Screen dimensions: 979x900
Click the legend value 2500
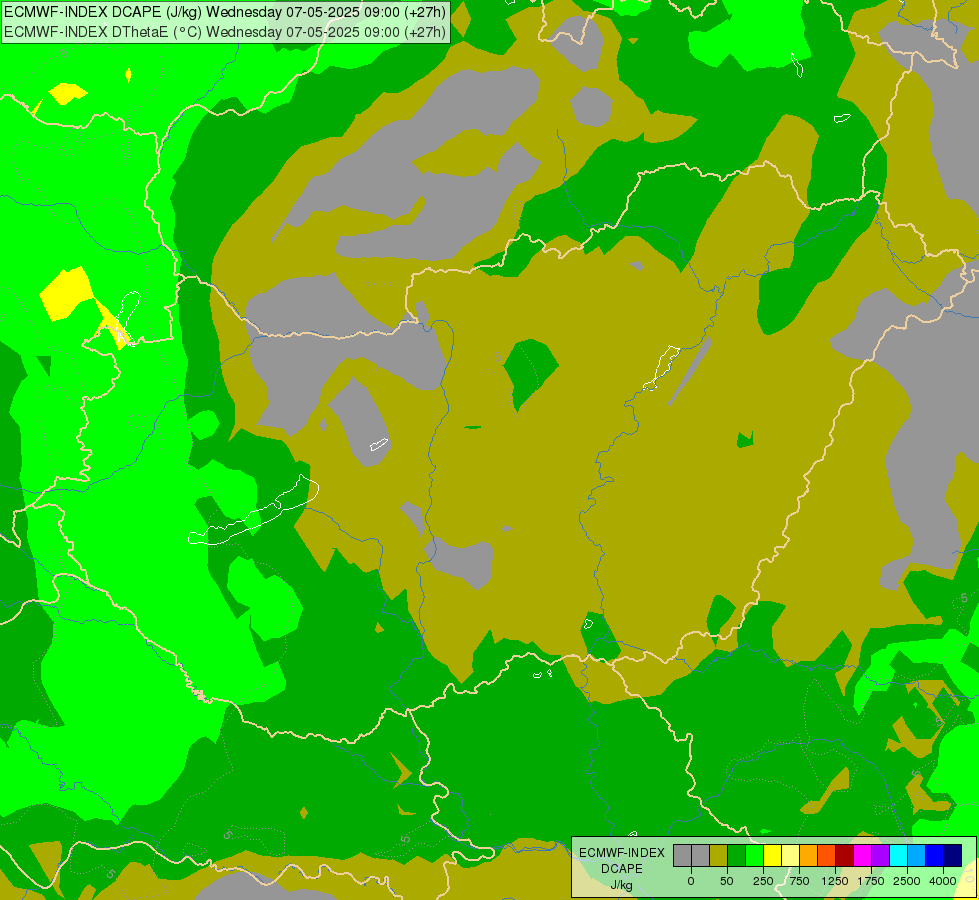907,881
